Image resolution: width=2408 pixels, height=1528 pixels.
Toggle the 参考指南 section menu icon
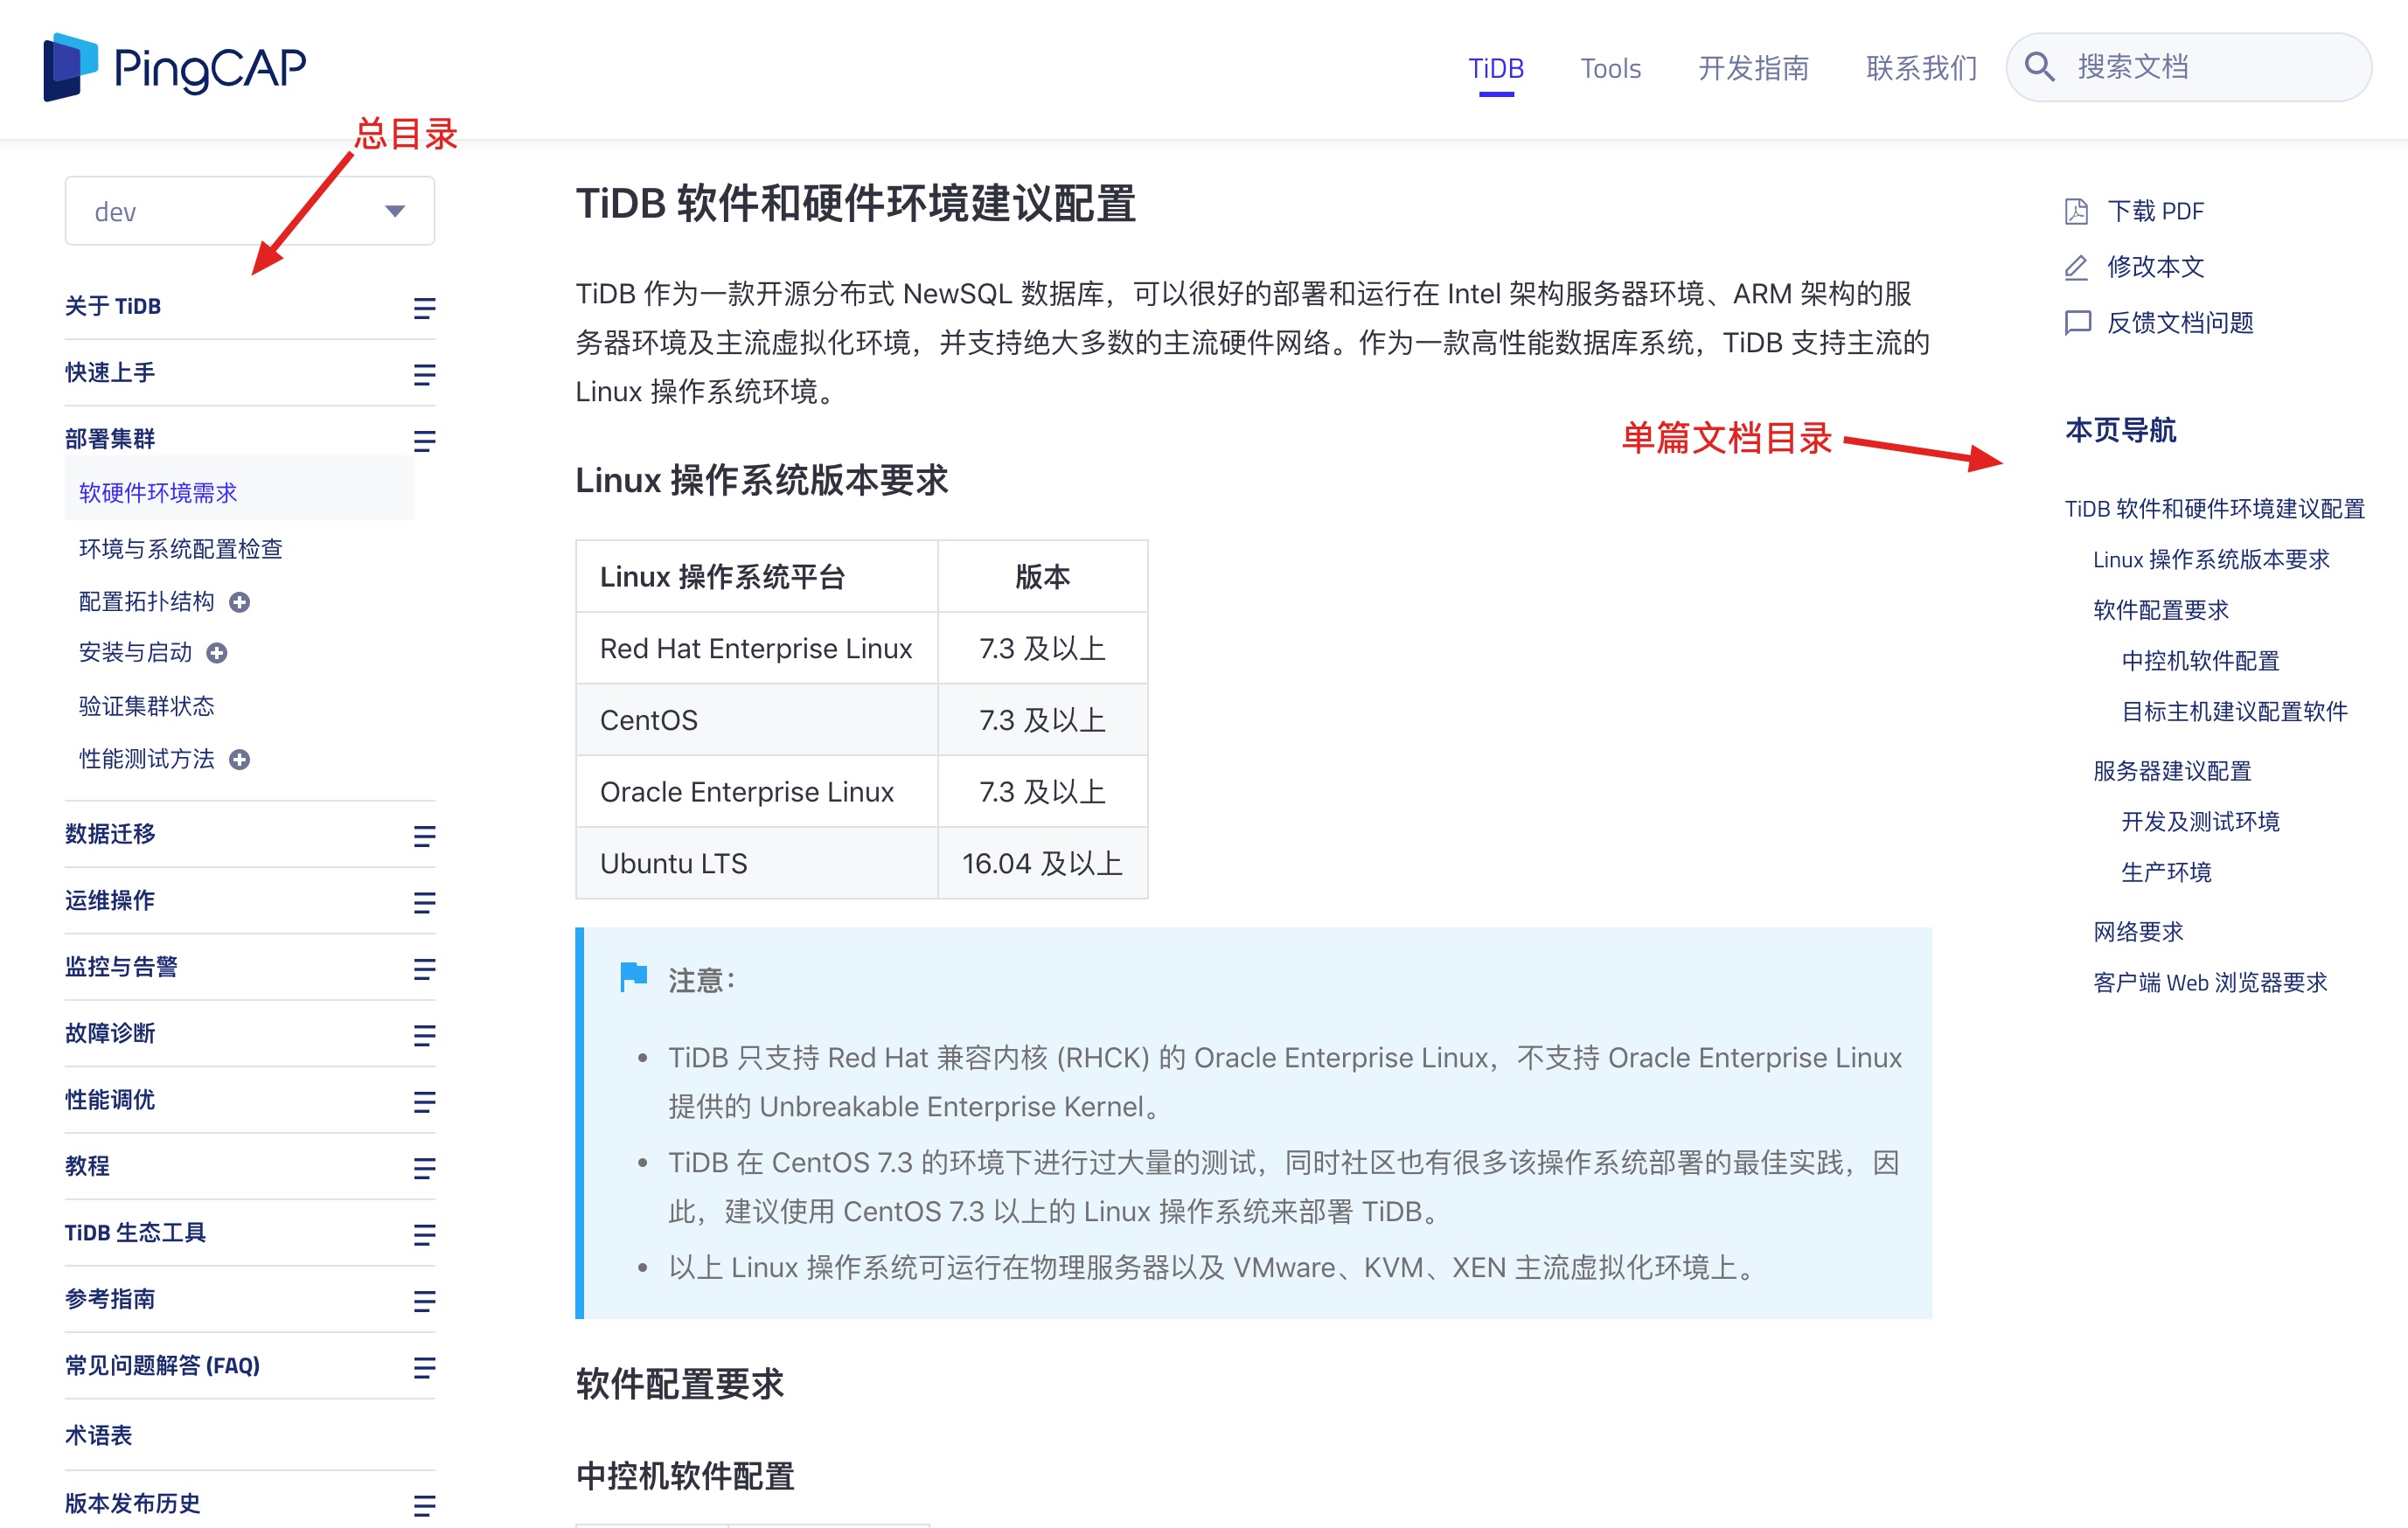click(x=424, y=1301)
